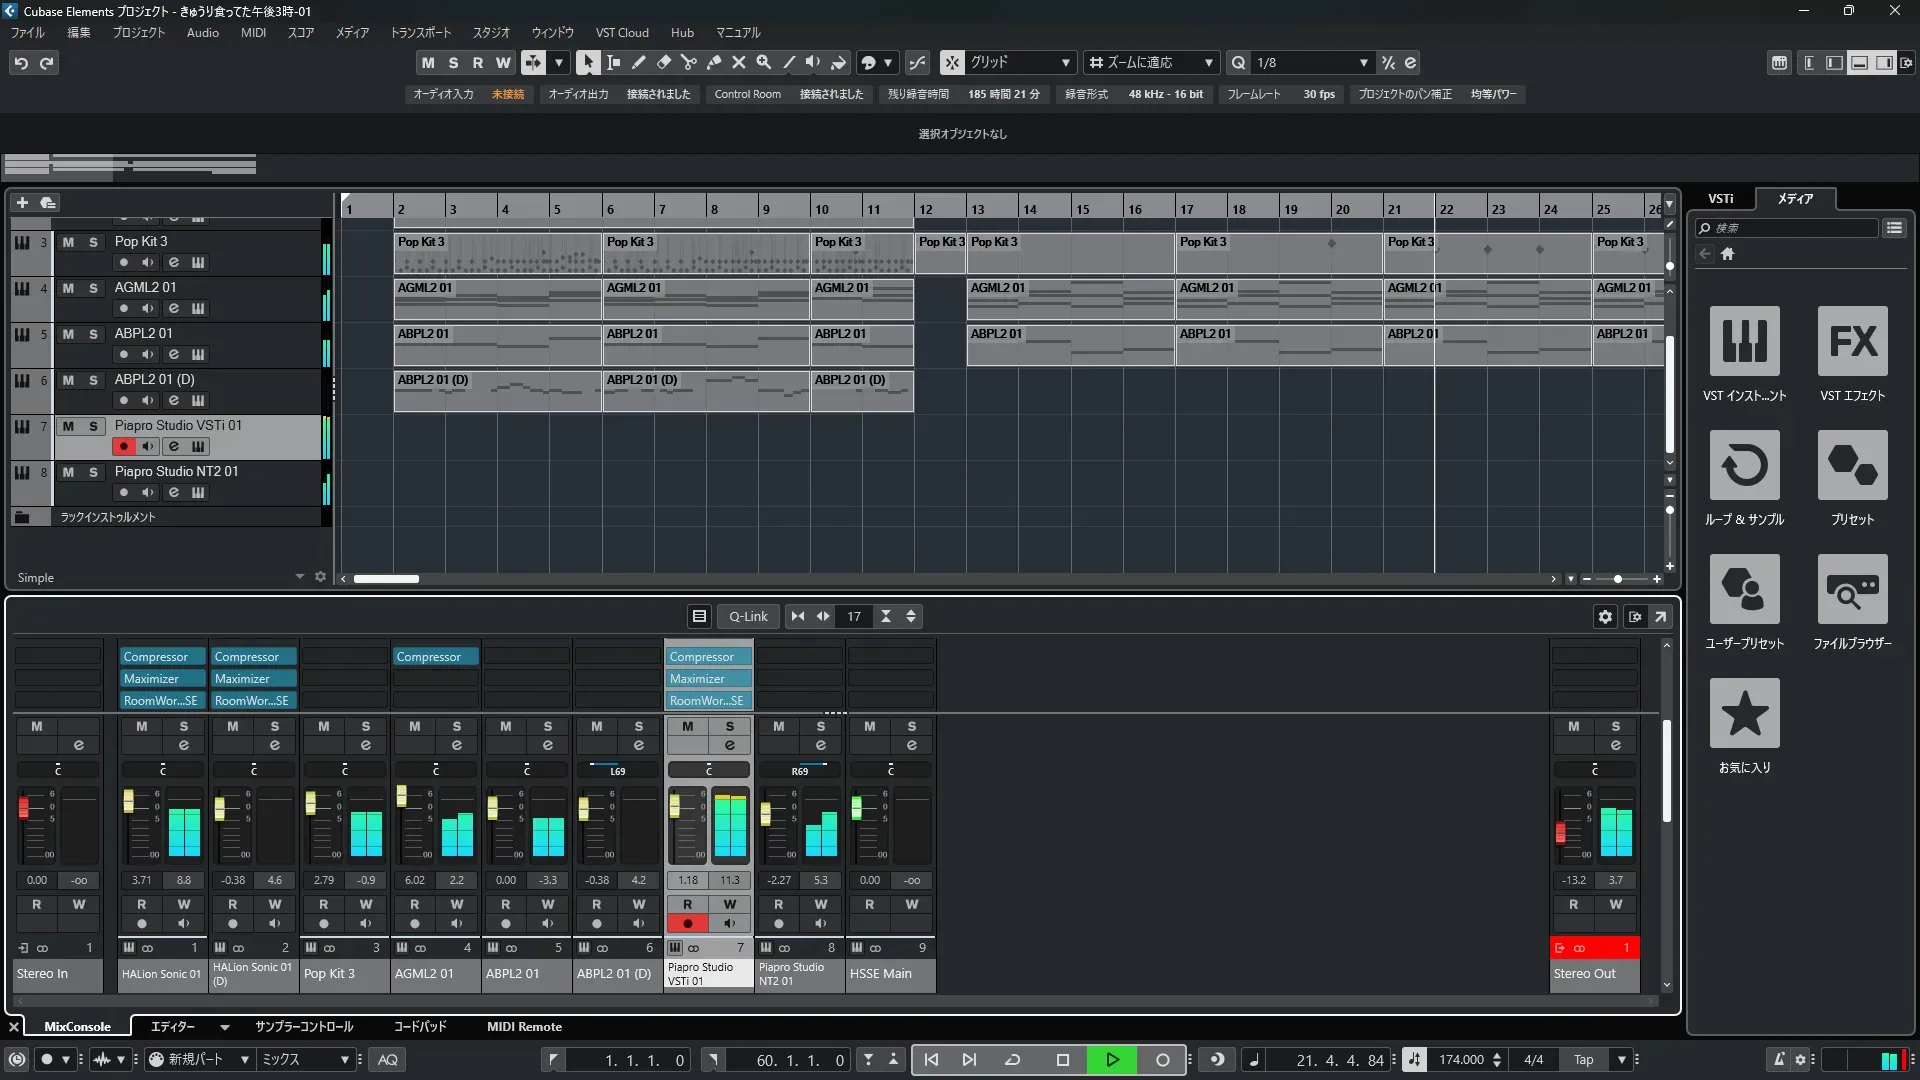Select the Draw pencil tool

638,62
